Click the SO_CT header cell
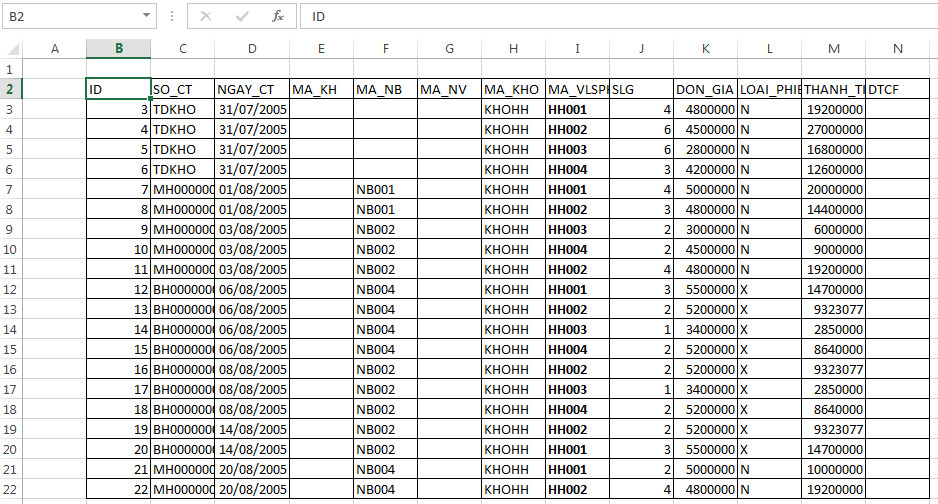This screenshot has width=938, height=504. (182, 89)
